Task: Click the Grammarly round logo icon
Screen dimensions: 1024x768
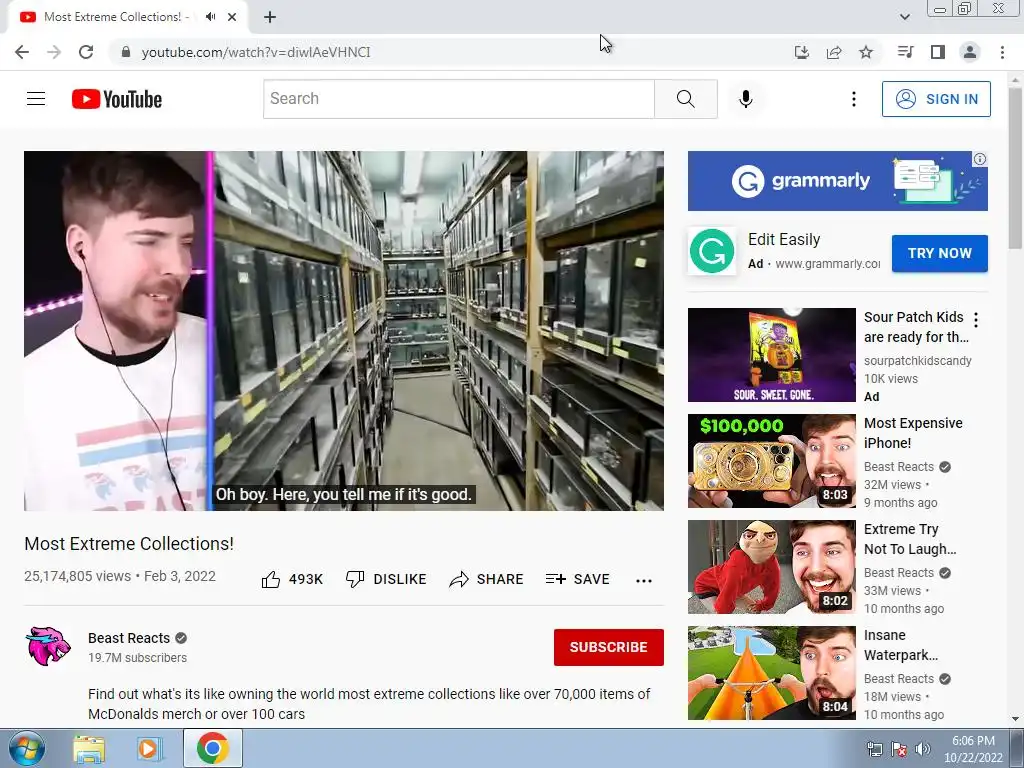Action: [712, 251]
